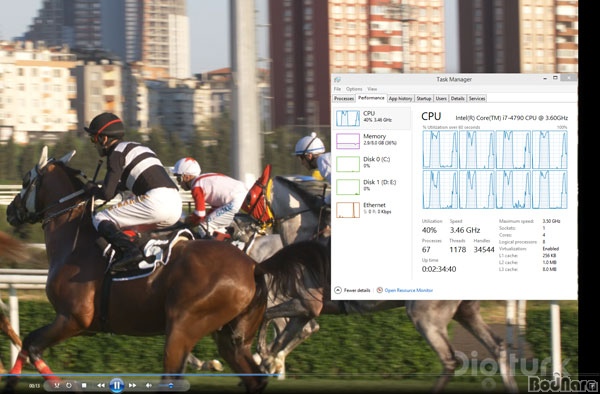Switch to the Processes tab

[344, 99]
